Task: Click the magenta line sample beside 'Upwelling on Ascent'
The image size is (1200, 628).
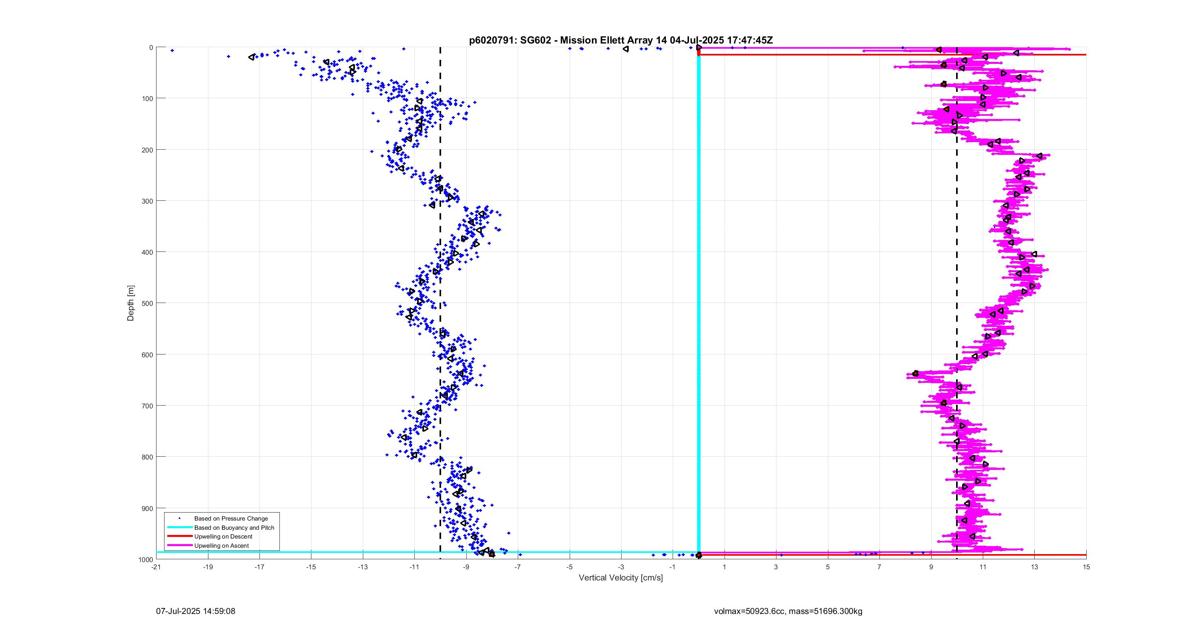Action: (179, 545)
